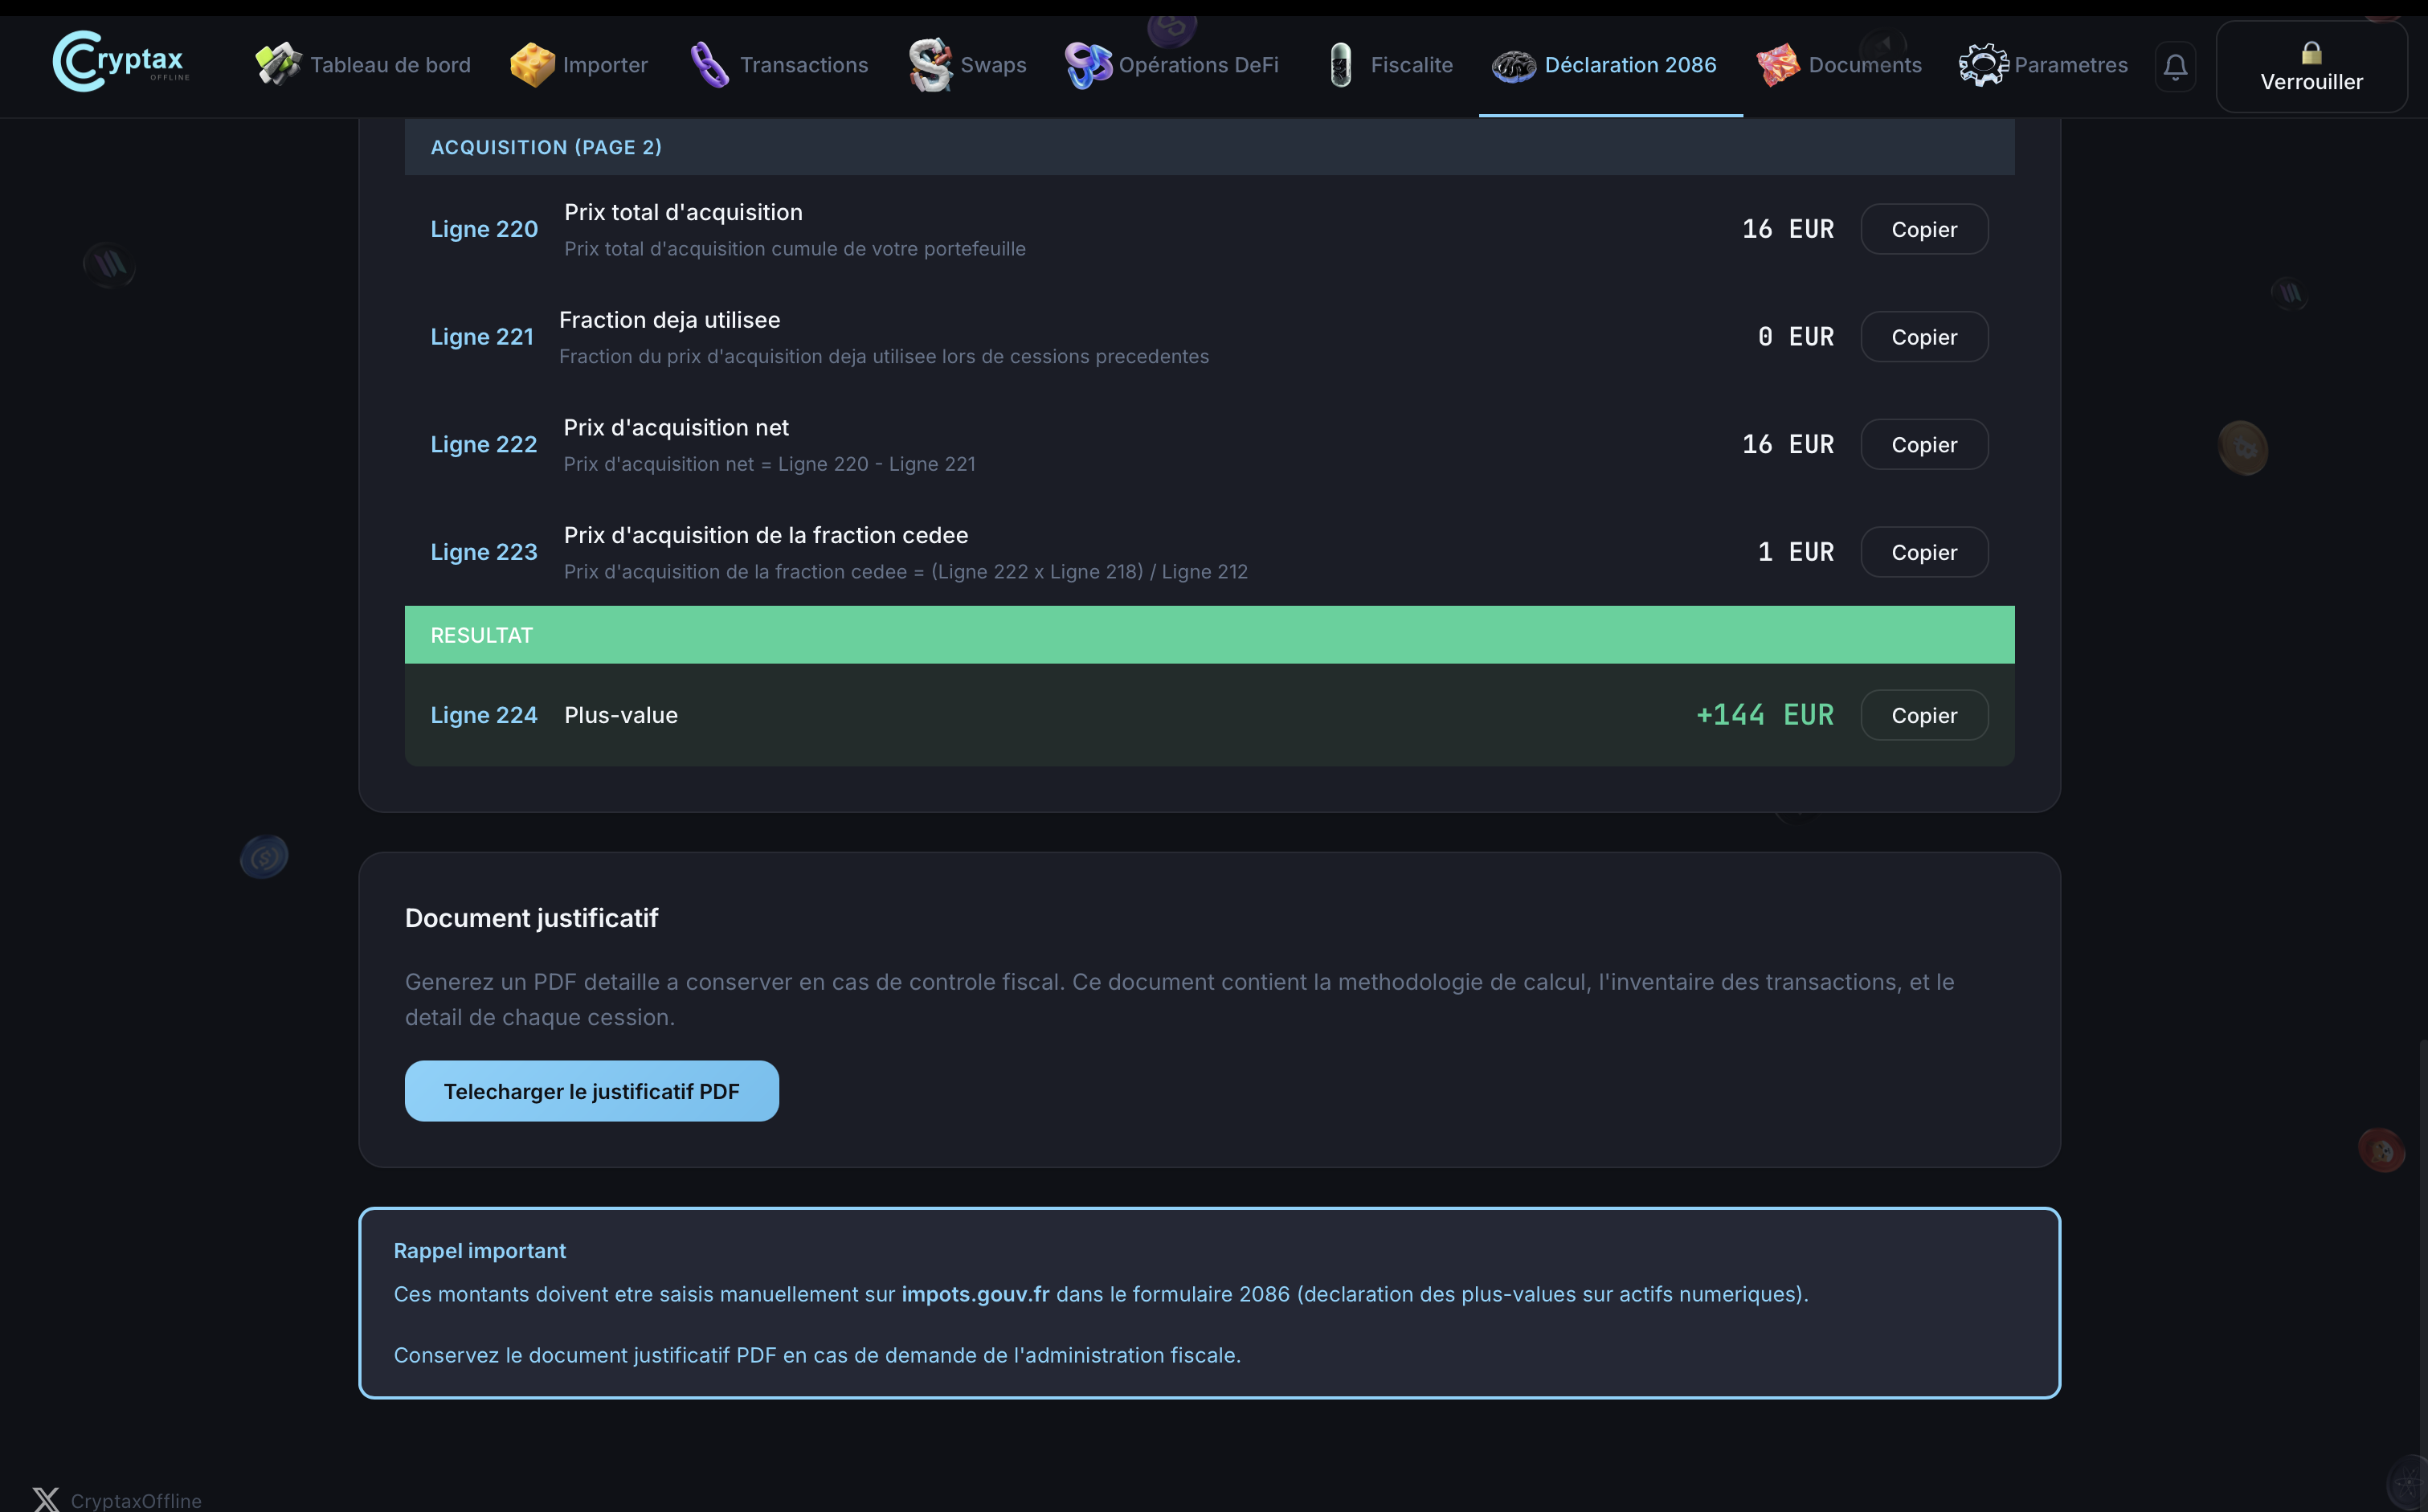Click the Tableau de bord nav icon

coord(278,65)
